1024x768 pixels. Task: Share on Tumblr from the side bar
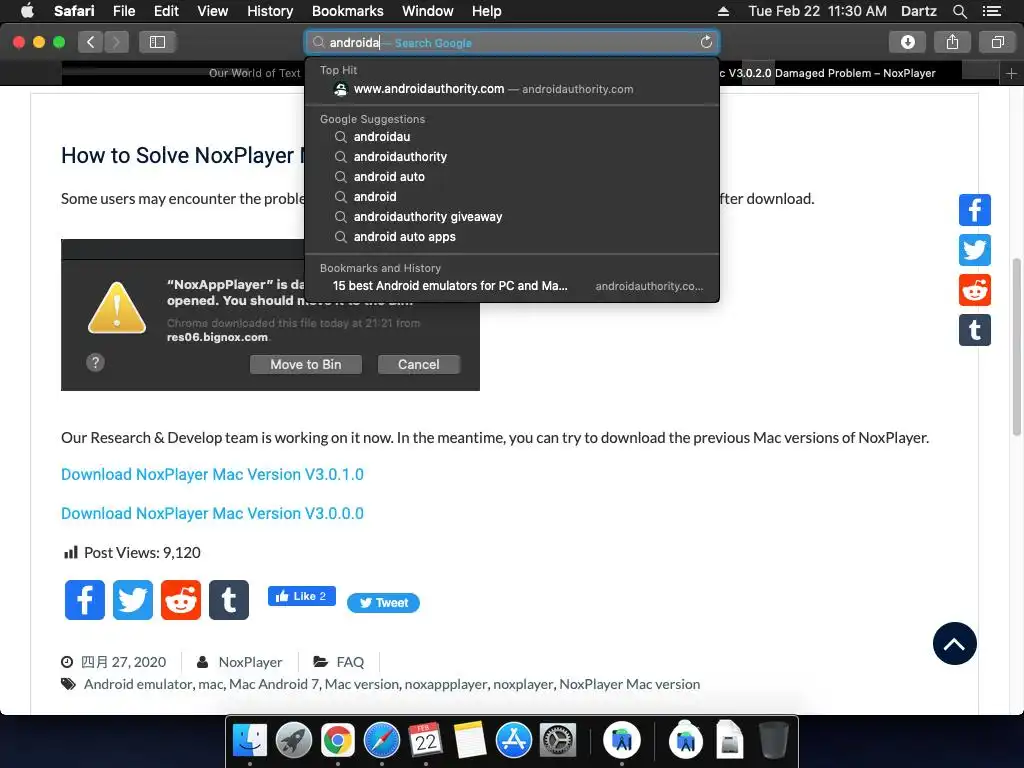[974, 330]
